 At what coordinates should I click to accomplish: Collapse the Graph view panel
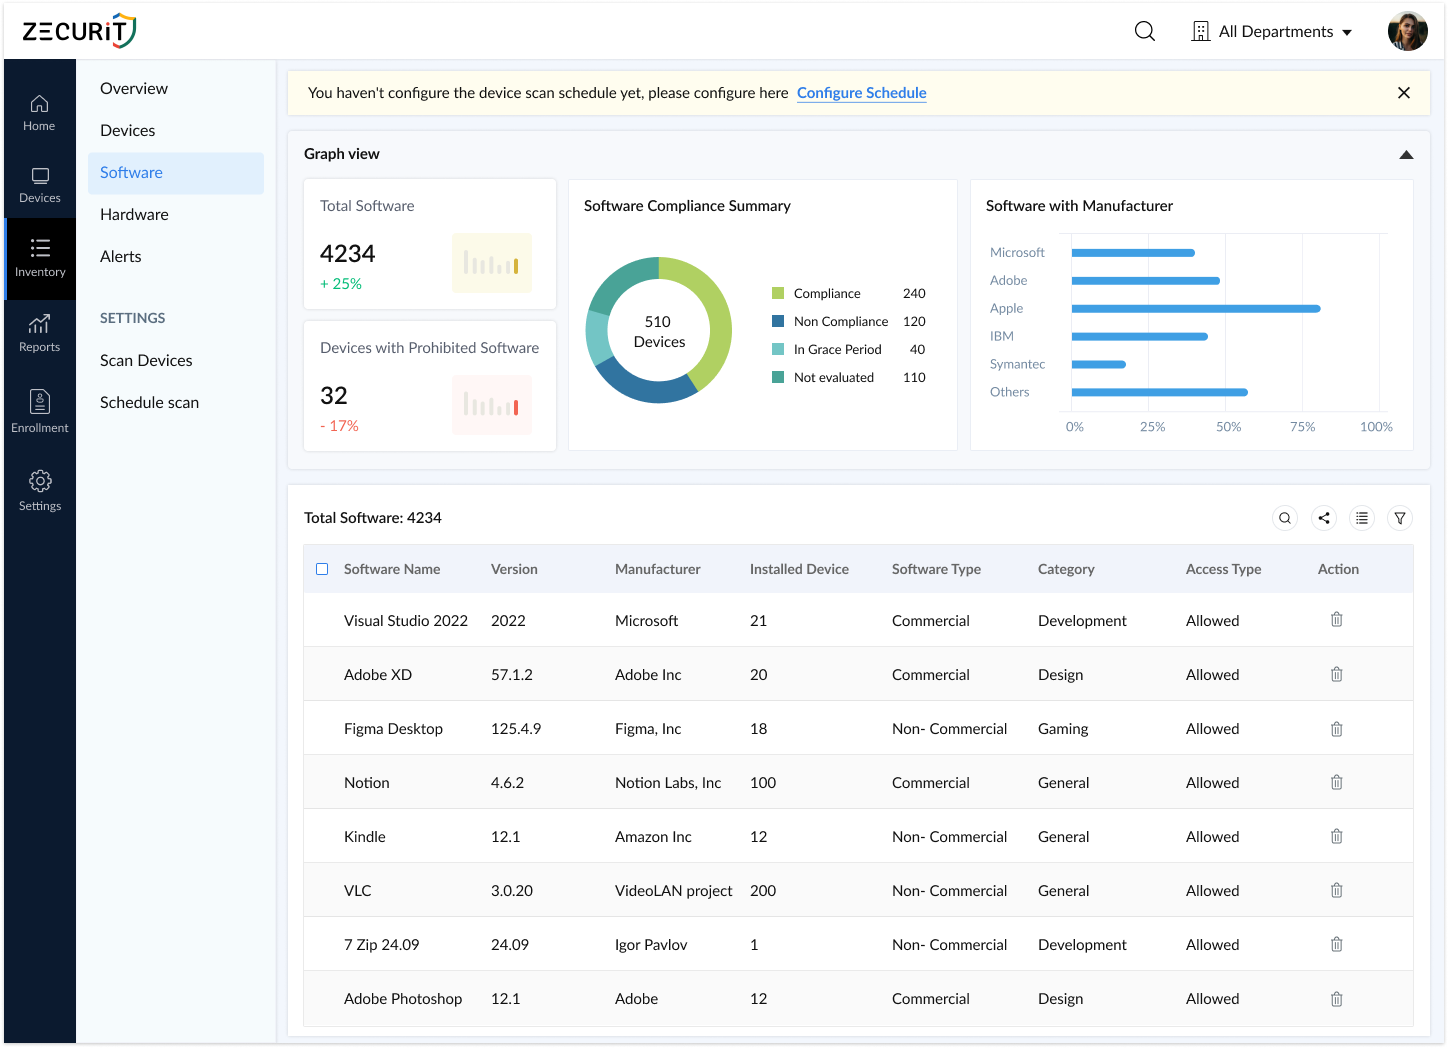coord(1406,155)
